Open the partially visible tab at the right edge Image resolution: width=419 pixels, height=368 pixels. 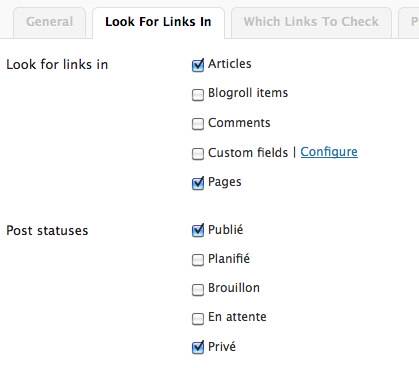click(x=409, y=22)
